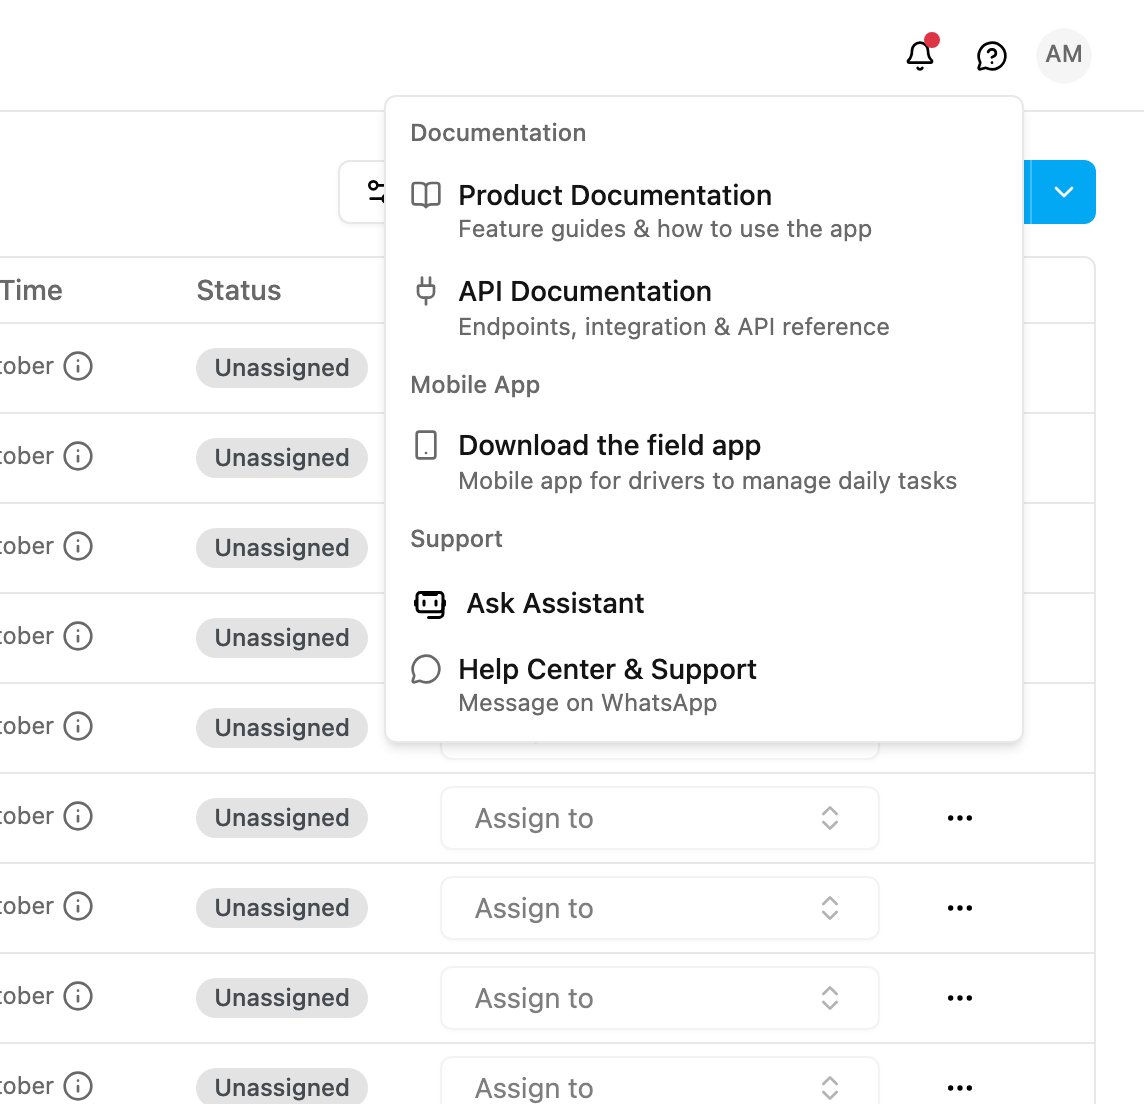Open Product Documentation from the help menu
1144x1104 pixels.
coord(703,211)
